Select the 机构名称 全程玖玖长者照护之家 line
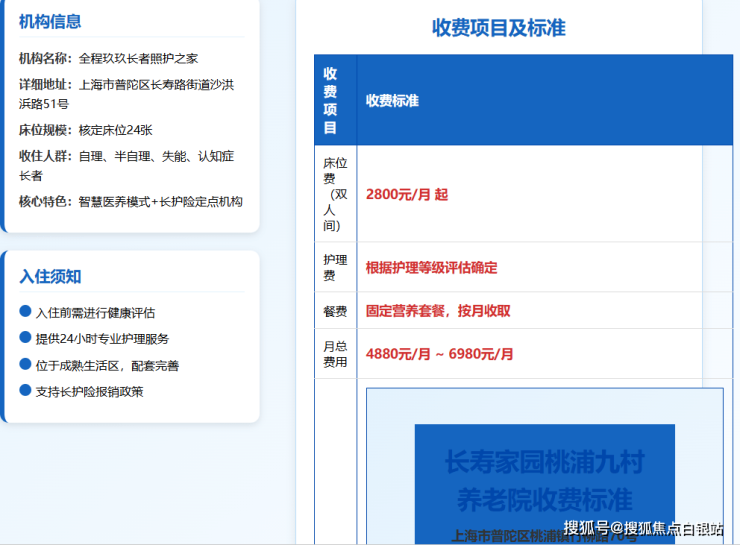The image size is (740, 545). (x=109, y=59)
